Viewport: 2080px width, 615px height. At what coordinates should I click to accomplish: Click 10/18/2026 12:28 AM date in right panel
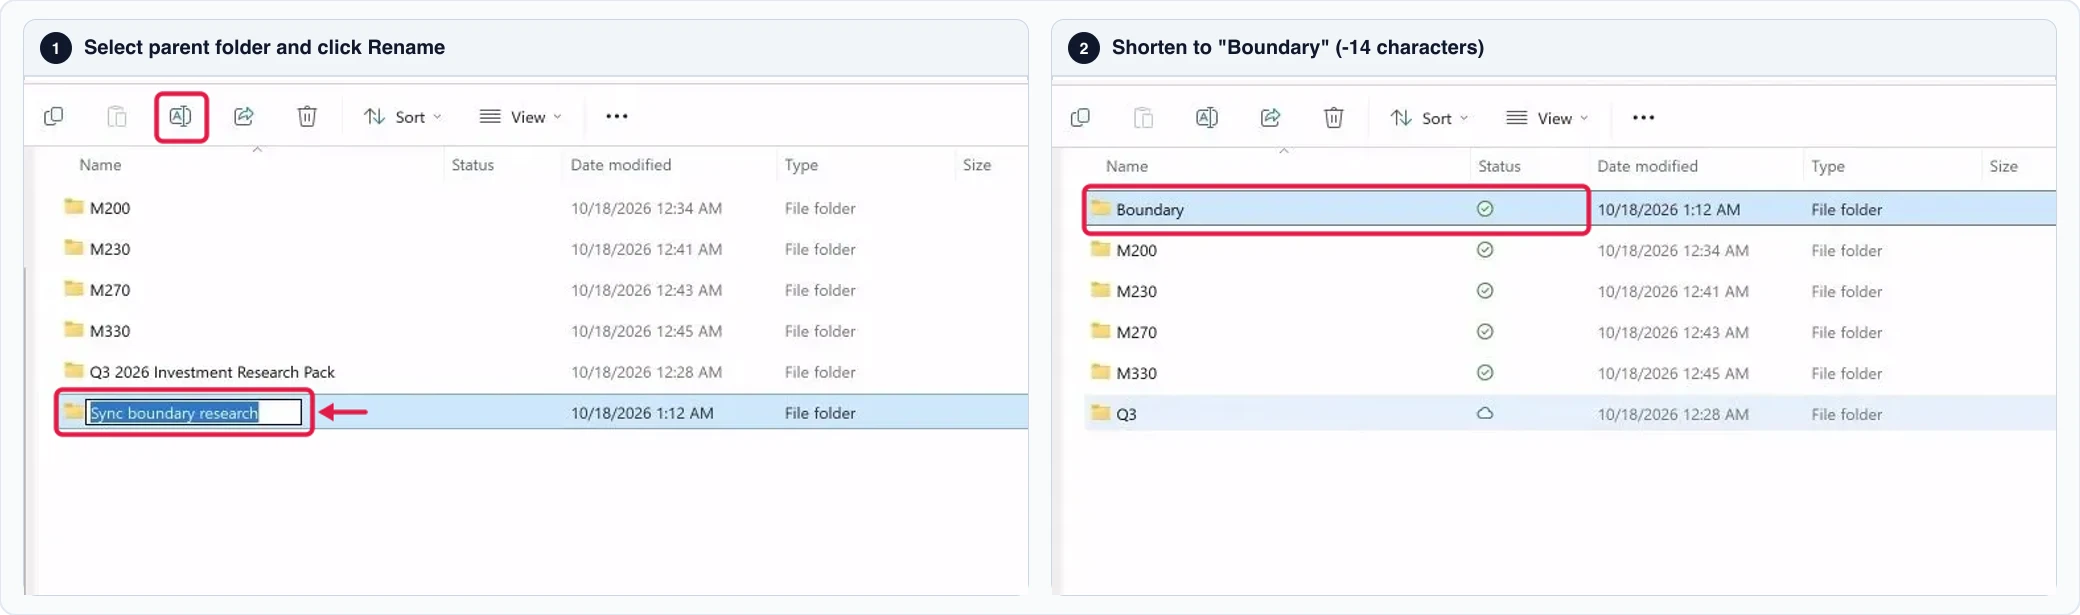(1673, 414)
